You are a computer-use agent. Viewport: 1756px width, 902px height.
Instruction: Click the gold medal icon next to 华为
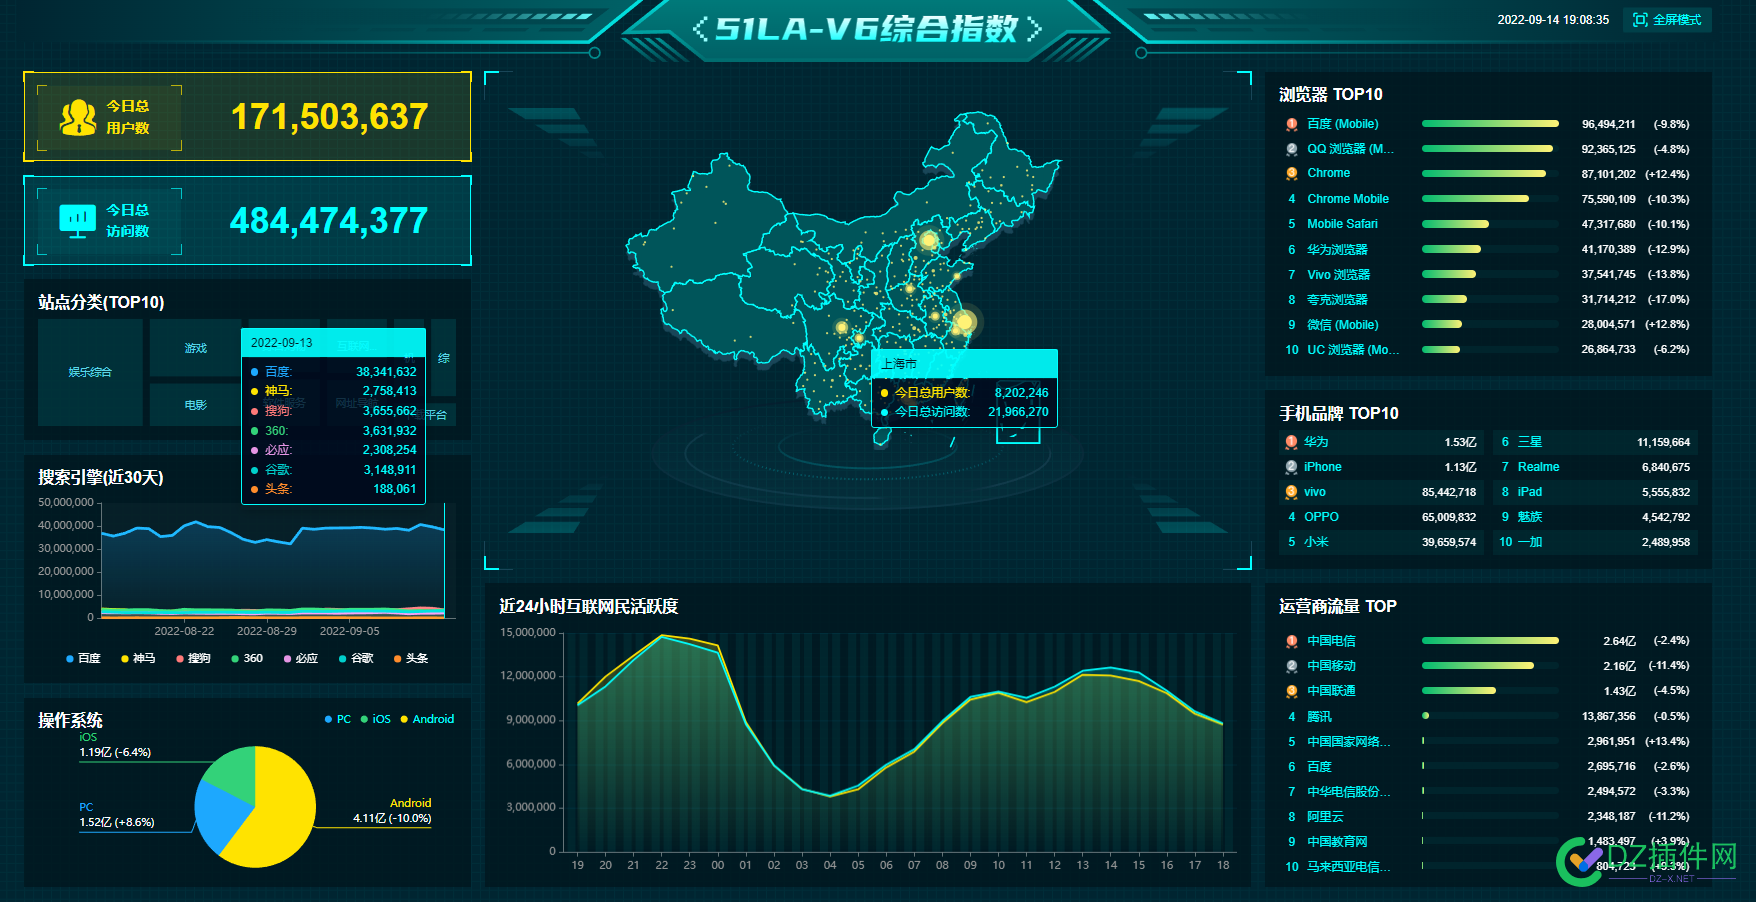[1291, 442]
